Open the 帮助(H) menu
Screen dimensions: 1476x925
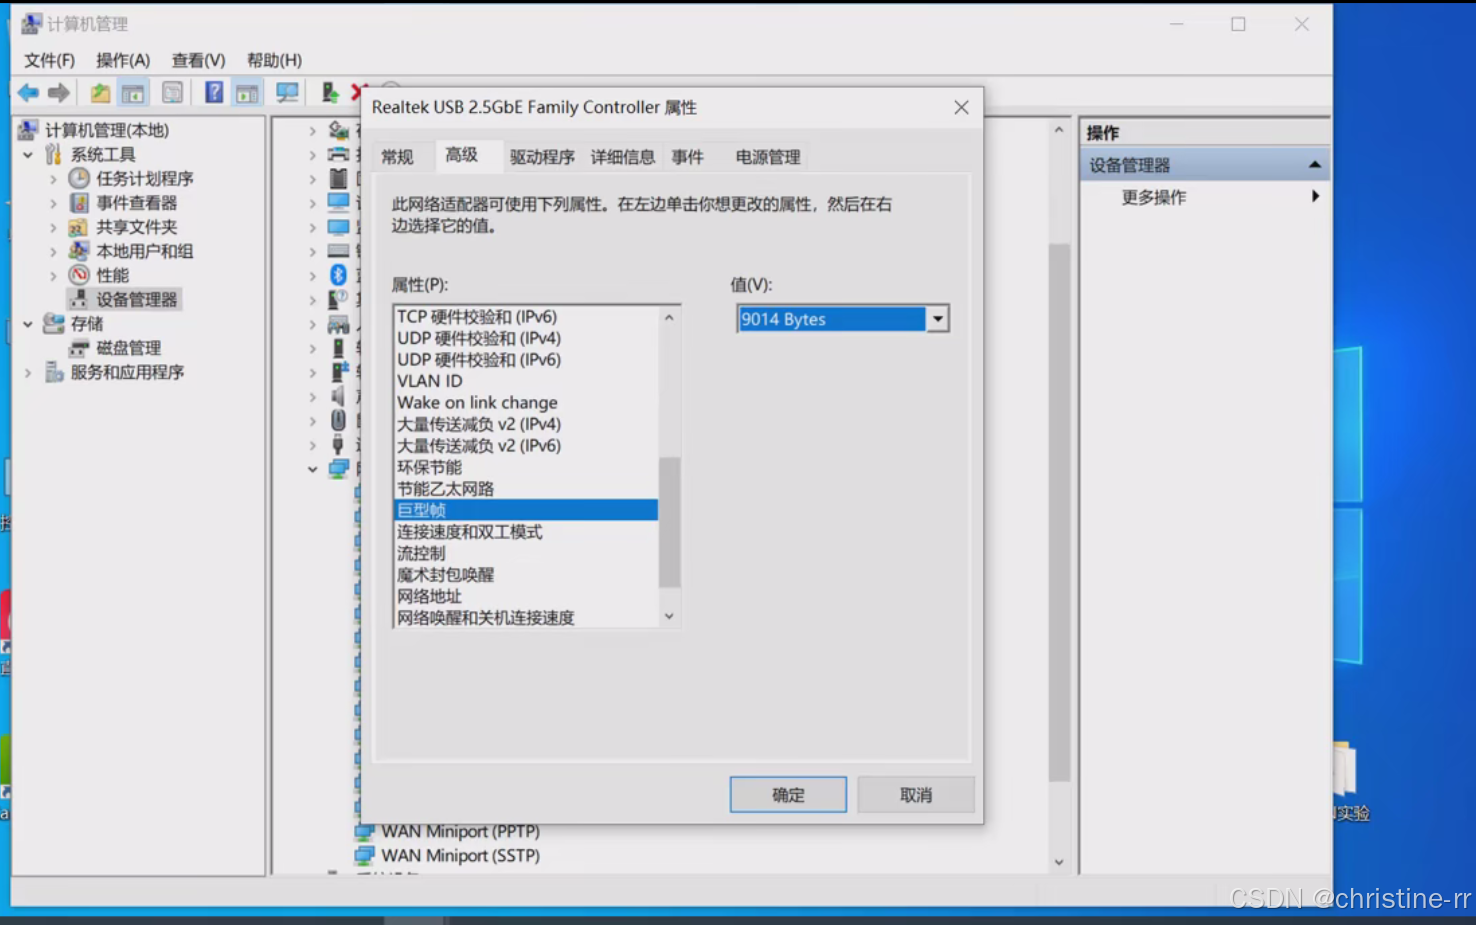274,60
